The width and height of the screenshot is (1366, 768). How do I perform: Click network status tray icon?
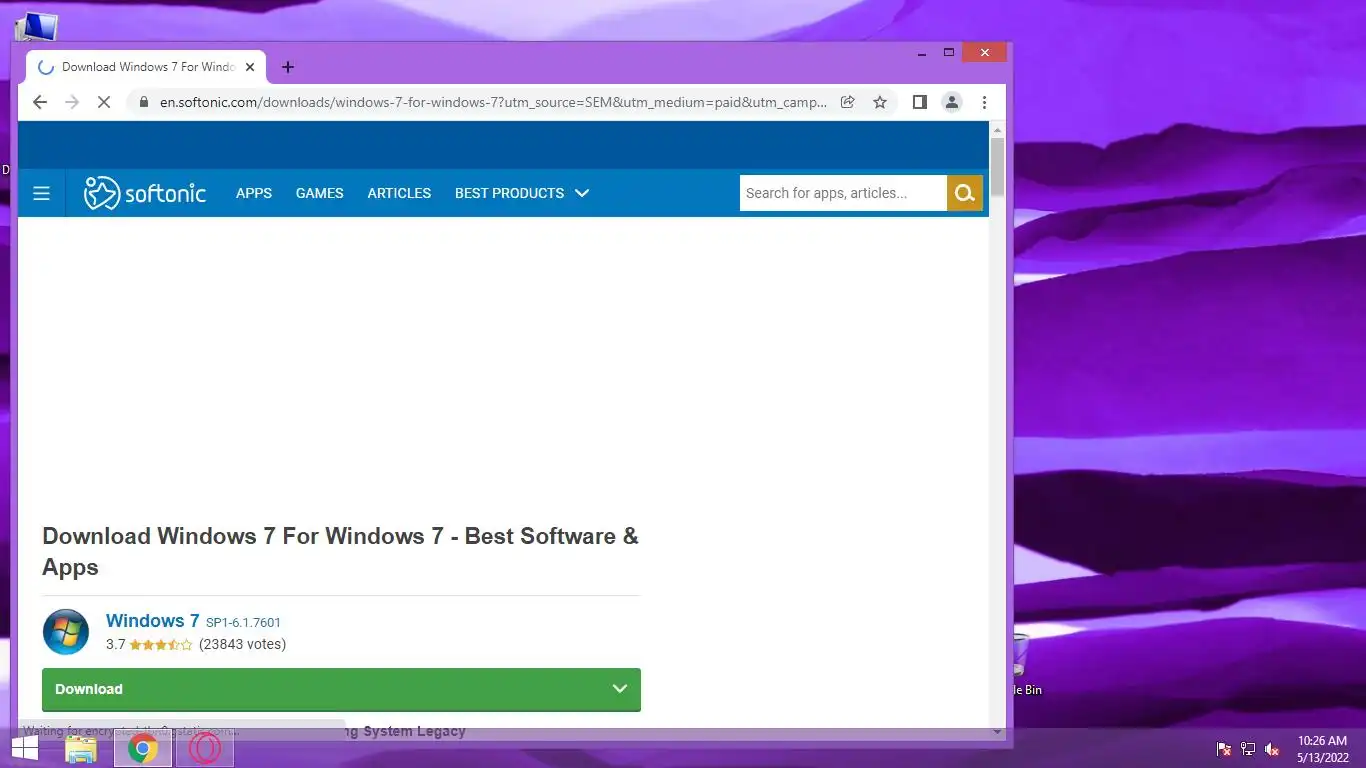tap(1248, 748)
